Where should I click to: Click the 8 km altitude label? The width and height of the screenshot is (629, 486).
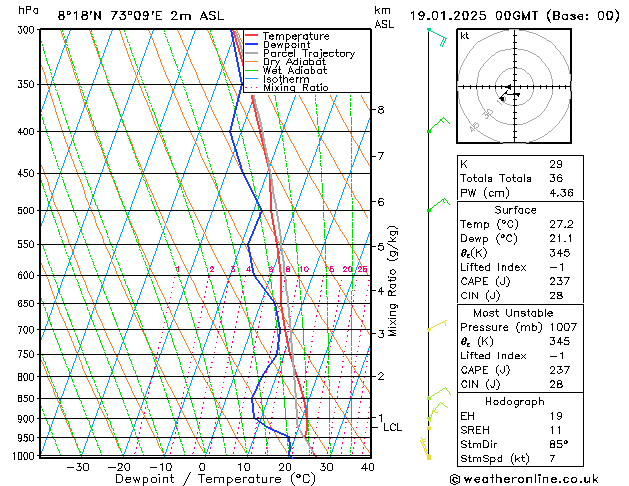[380, 109]
